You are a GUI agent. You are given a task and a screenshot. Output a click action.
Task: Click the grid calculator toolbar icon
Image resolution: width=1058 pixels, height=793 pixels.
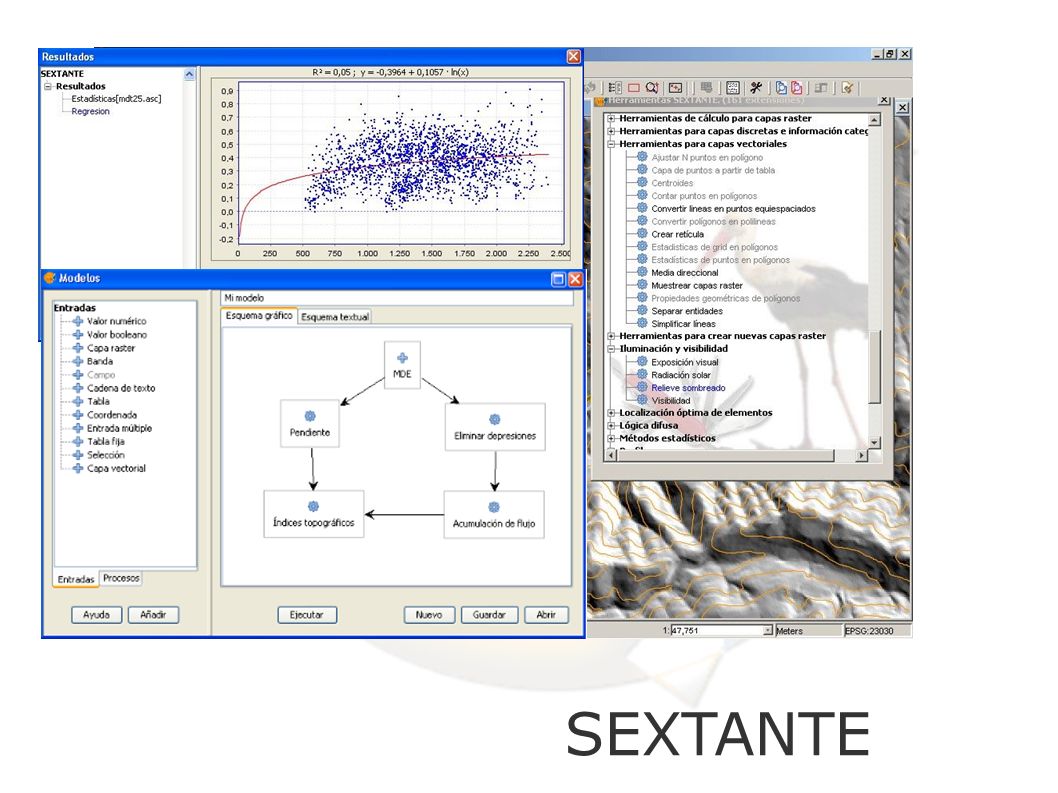(733, 88)
